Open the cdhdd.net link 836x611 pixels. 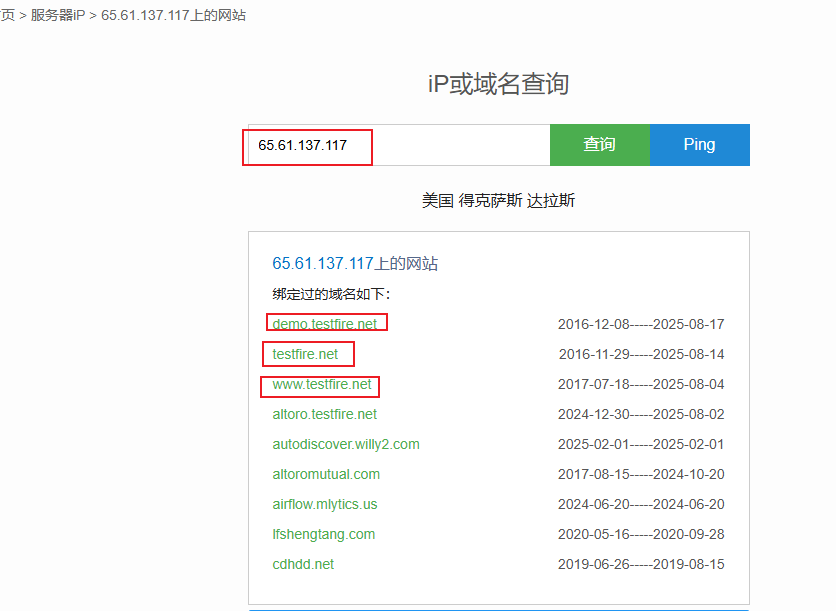(303, 564)
